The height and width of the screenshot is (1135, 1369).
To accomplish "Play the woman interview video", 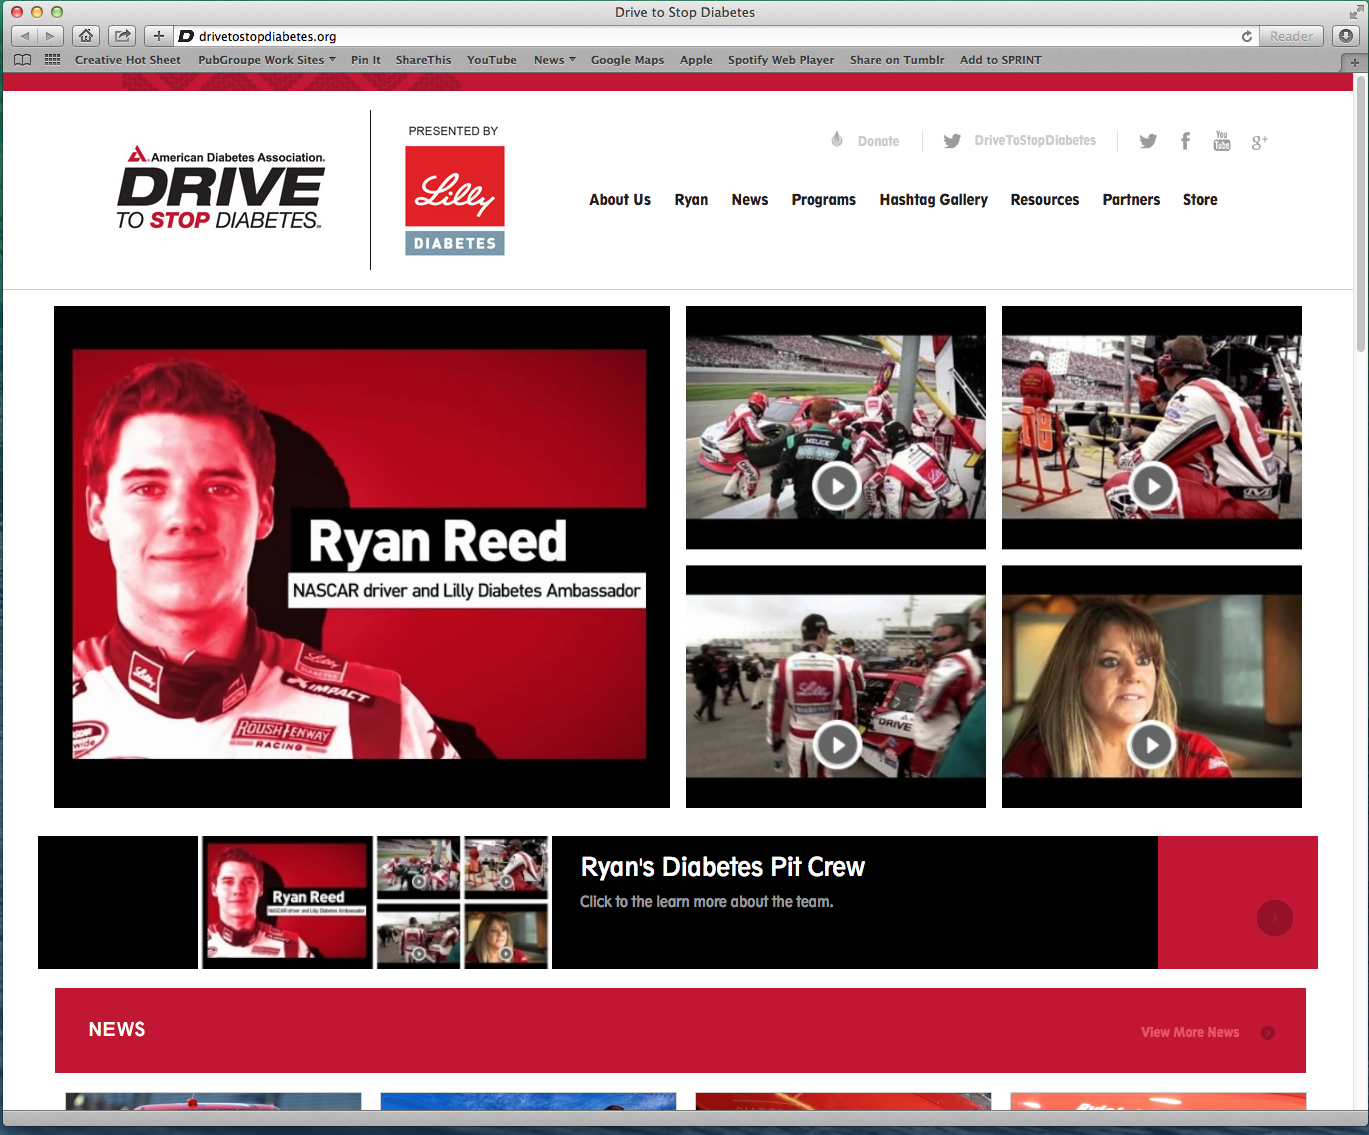I will point(1152,745).
